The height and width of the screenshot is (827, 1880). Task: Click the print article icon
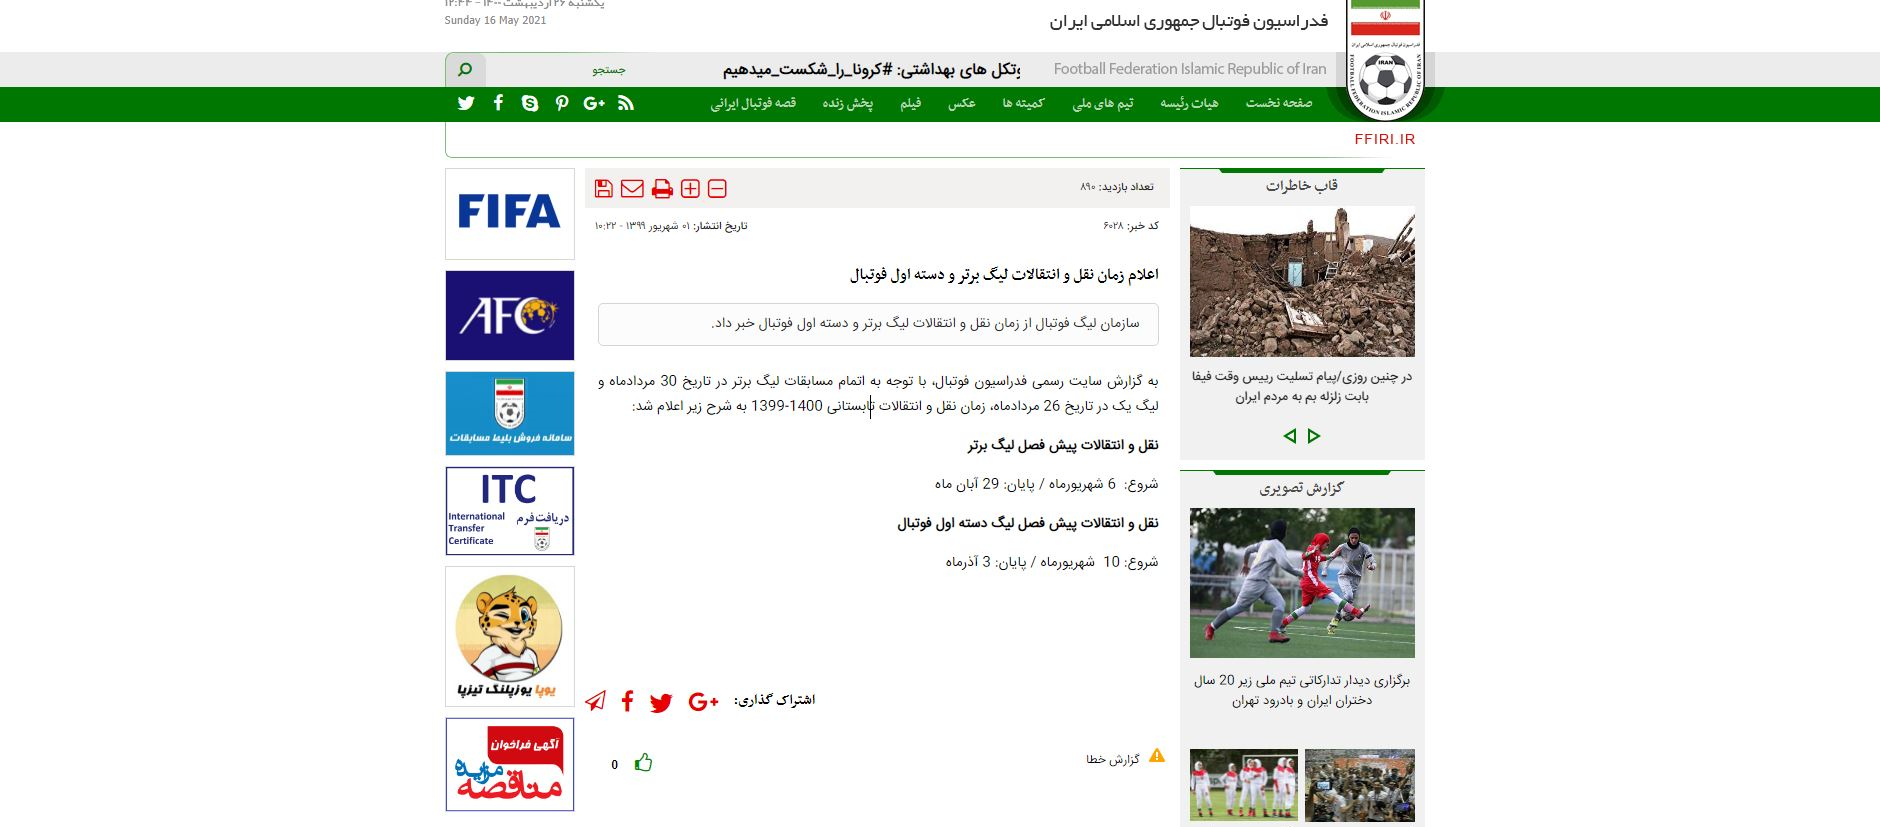point(662,188)
